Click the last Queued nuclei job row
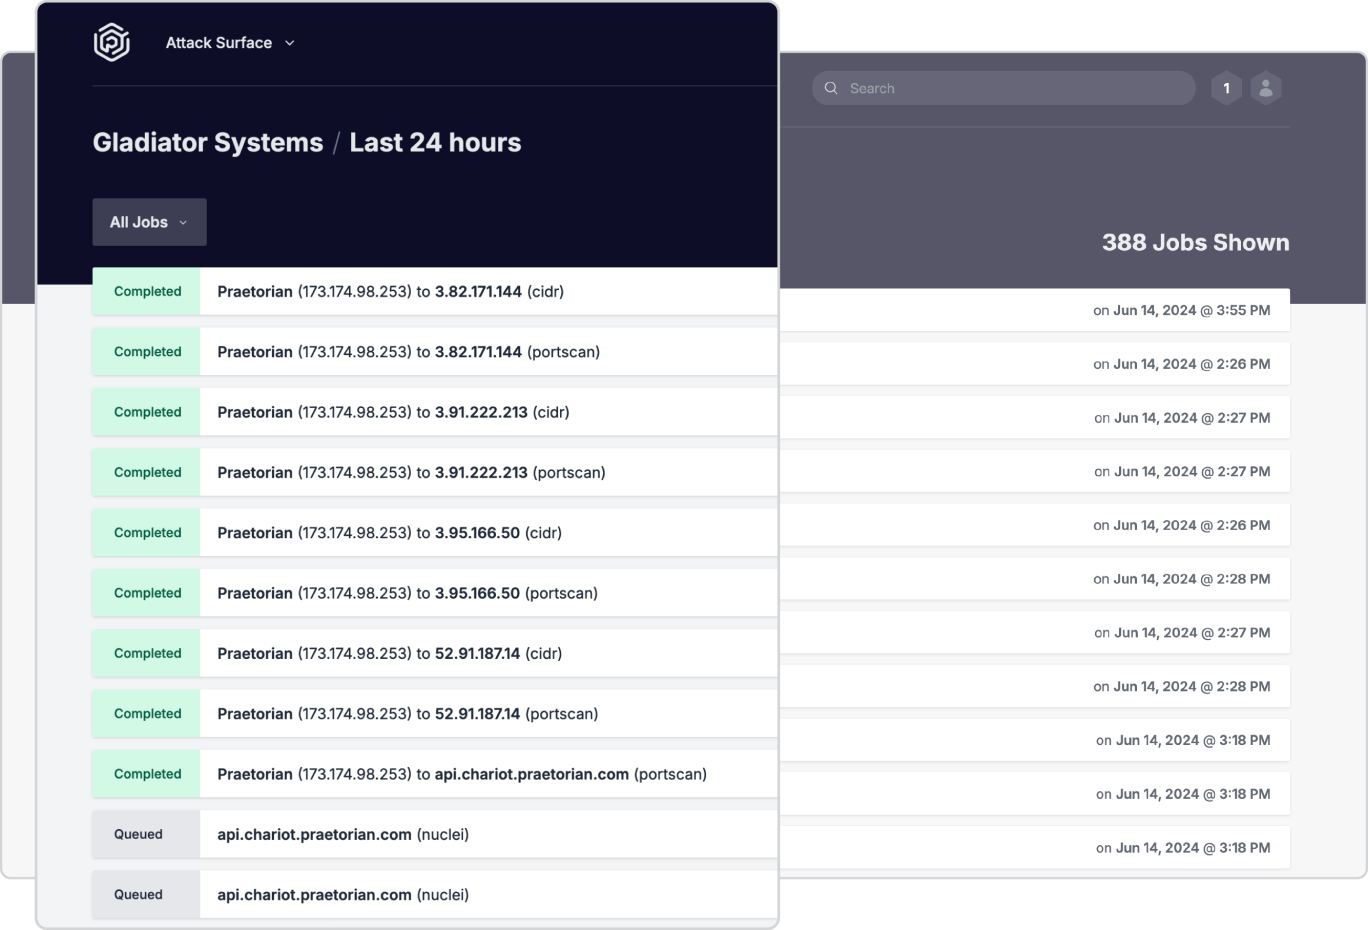 (x=435, y=895)
